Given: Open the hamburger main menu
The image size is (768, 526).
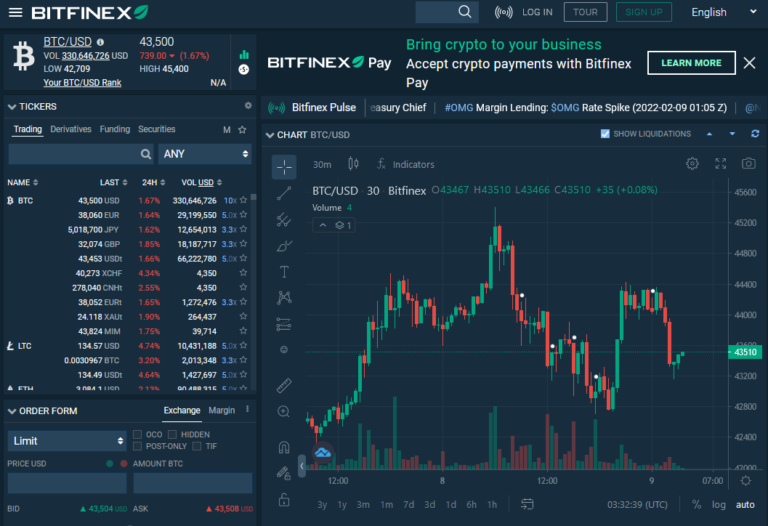Looking at the screenshot, I should point(16,12).
